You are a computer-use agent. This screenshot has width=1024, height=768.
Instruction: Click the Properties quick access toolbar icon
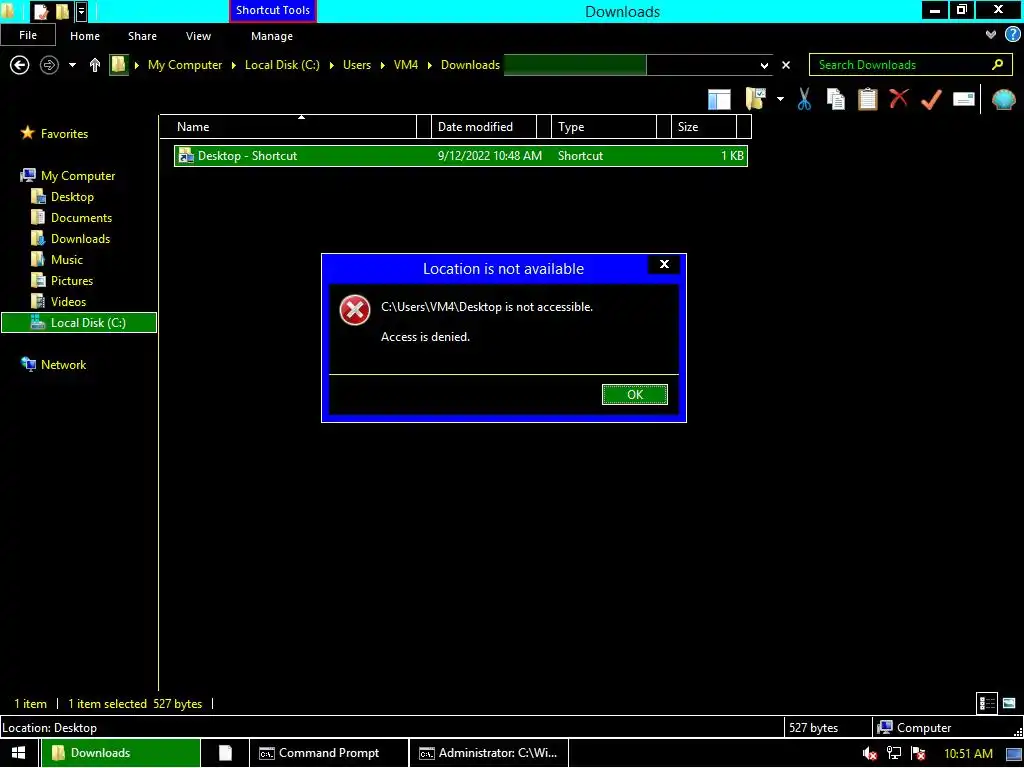click(41, 11)
